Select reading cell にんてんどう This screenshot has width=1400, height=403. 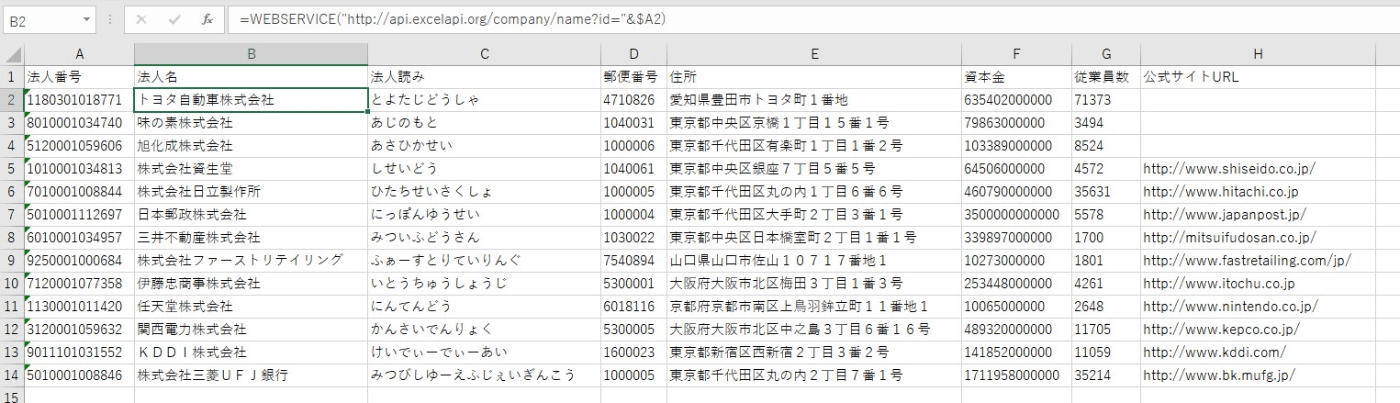tap(483, 306)
